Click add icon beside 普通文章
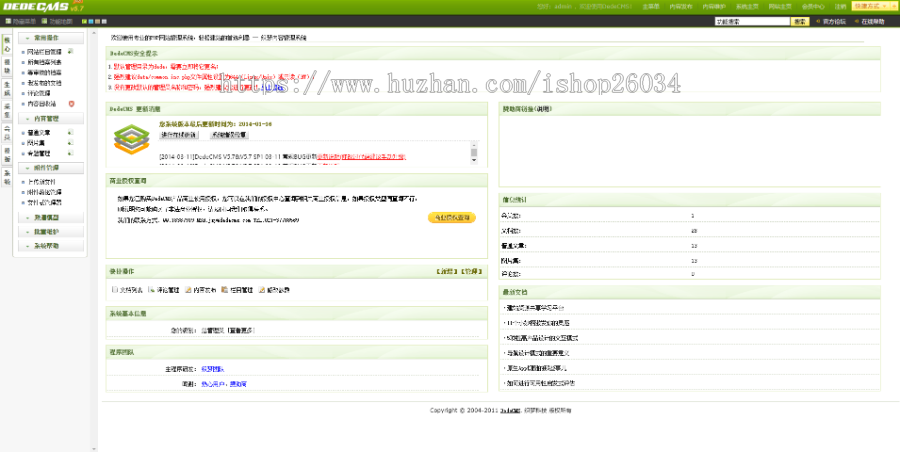The image size is (900, 452). [x=70, y=132]
